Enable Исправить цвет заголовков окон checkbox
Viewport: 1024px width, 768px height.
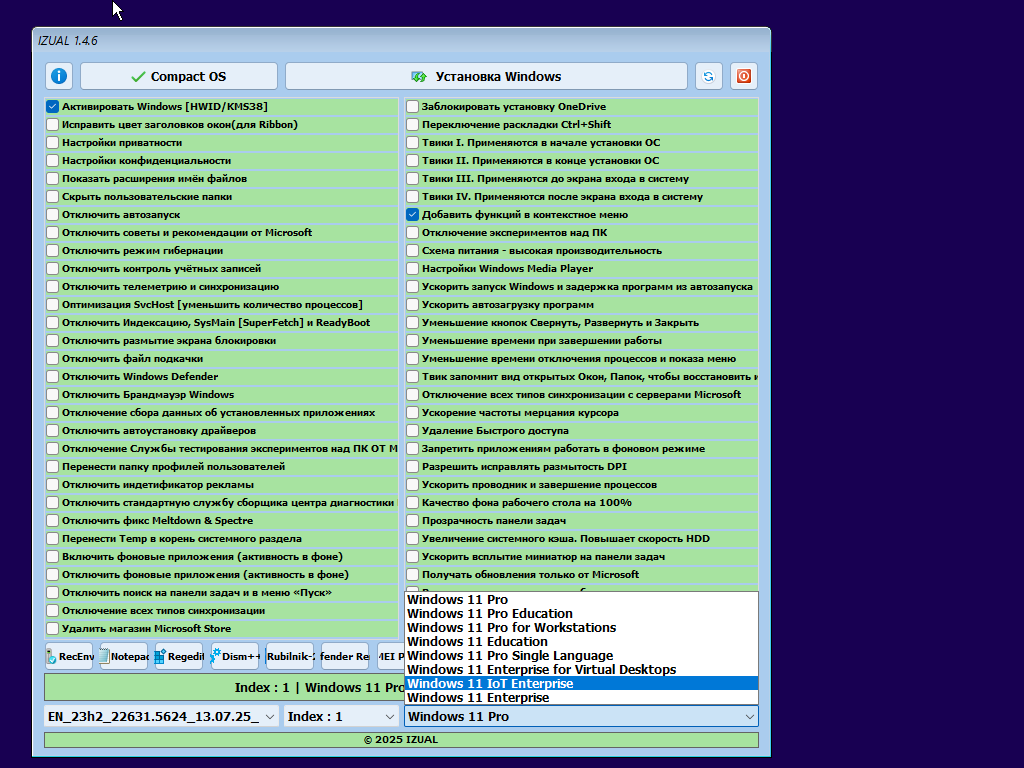[x=53, y=125]
